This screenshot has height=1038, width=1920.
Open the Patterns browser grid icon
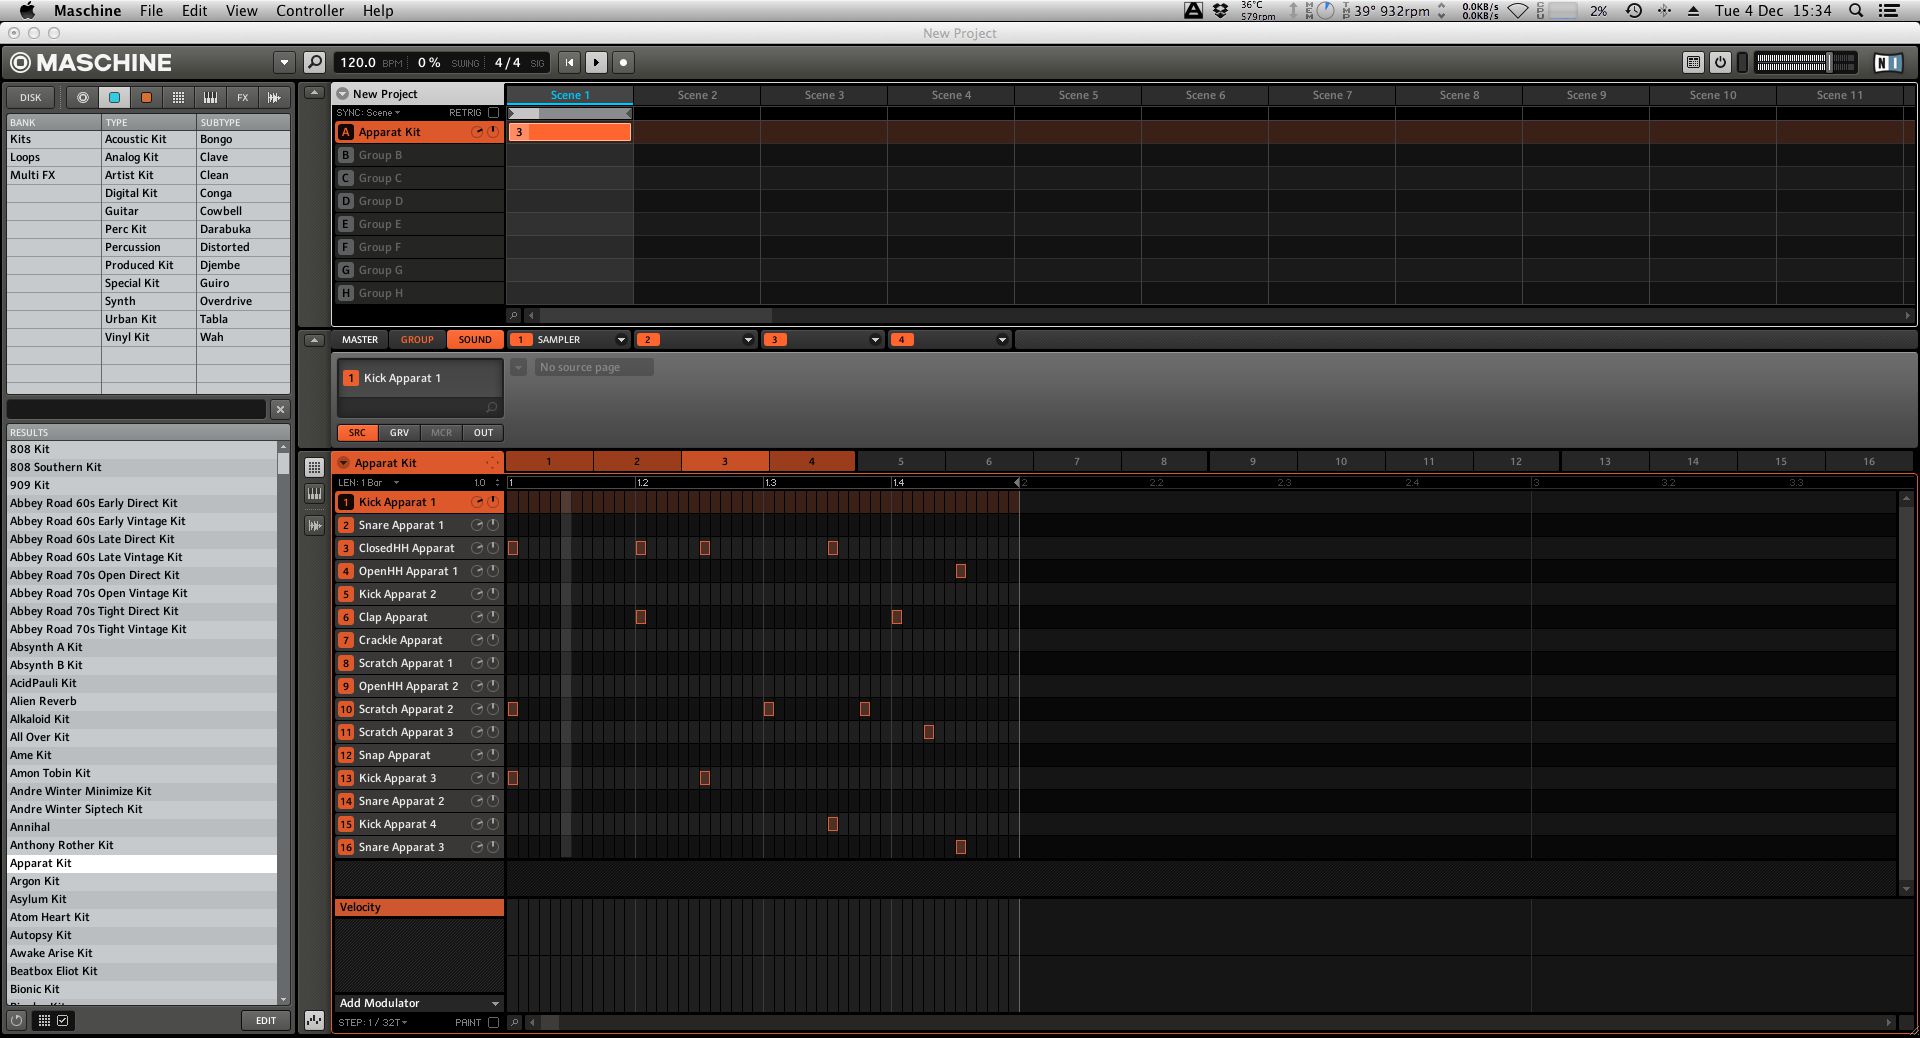point(178,97)
